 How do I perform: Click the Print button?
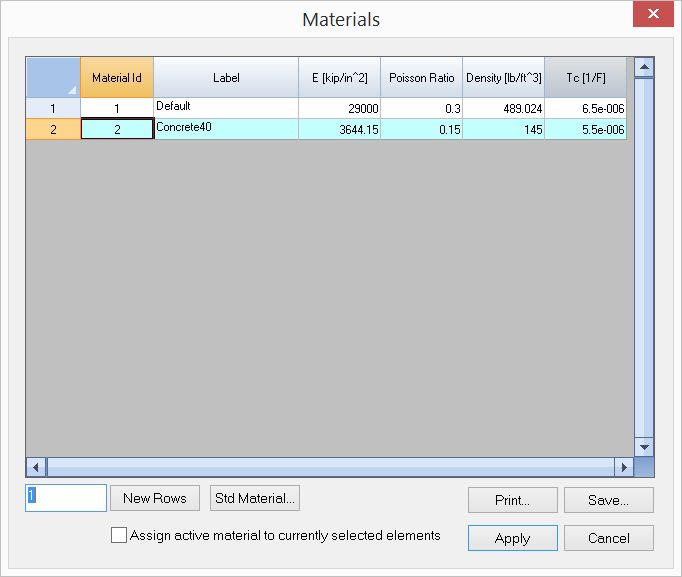(x=513, y=500)
